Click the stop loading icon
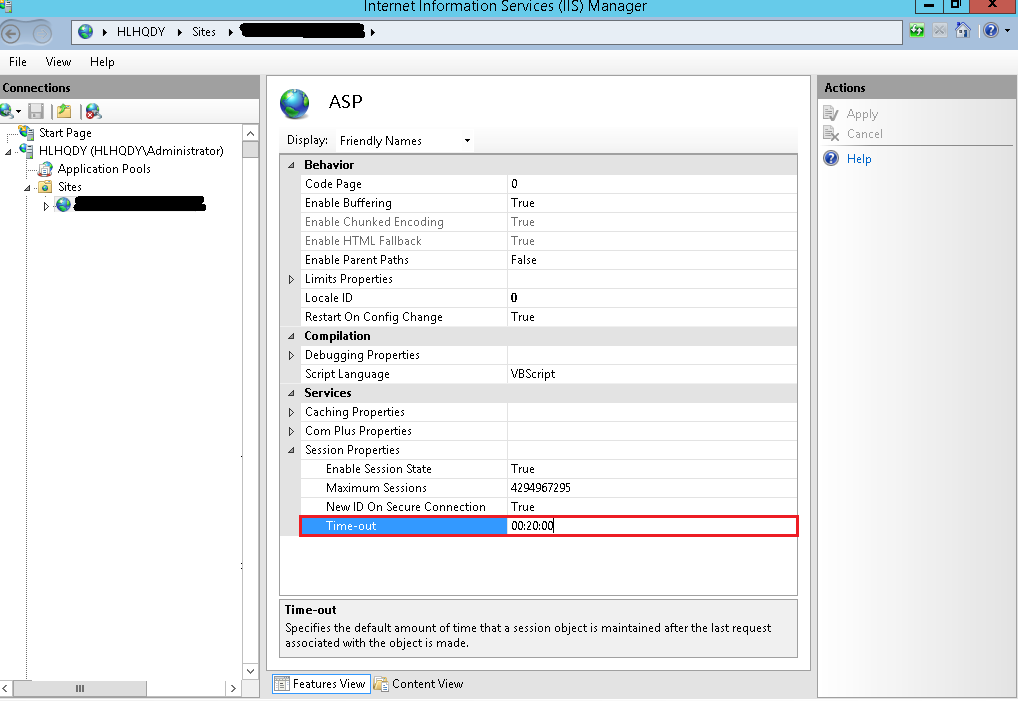This screenshot has width=1018, height=701. (939, 31)
